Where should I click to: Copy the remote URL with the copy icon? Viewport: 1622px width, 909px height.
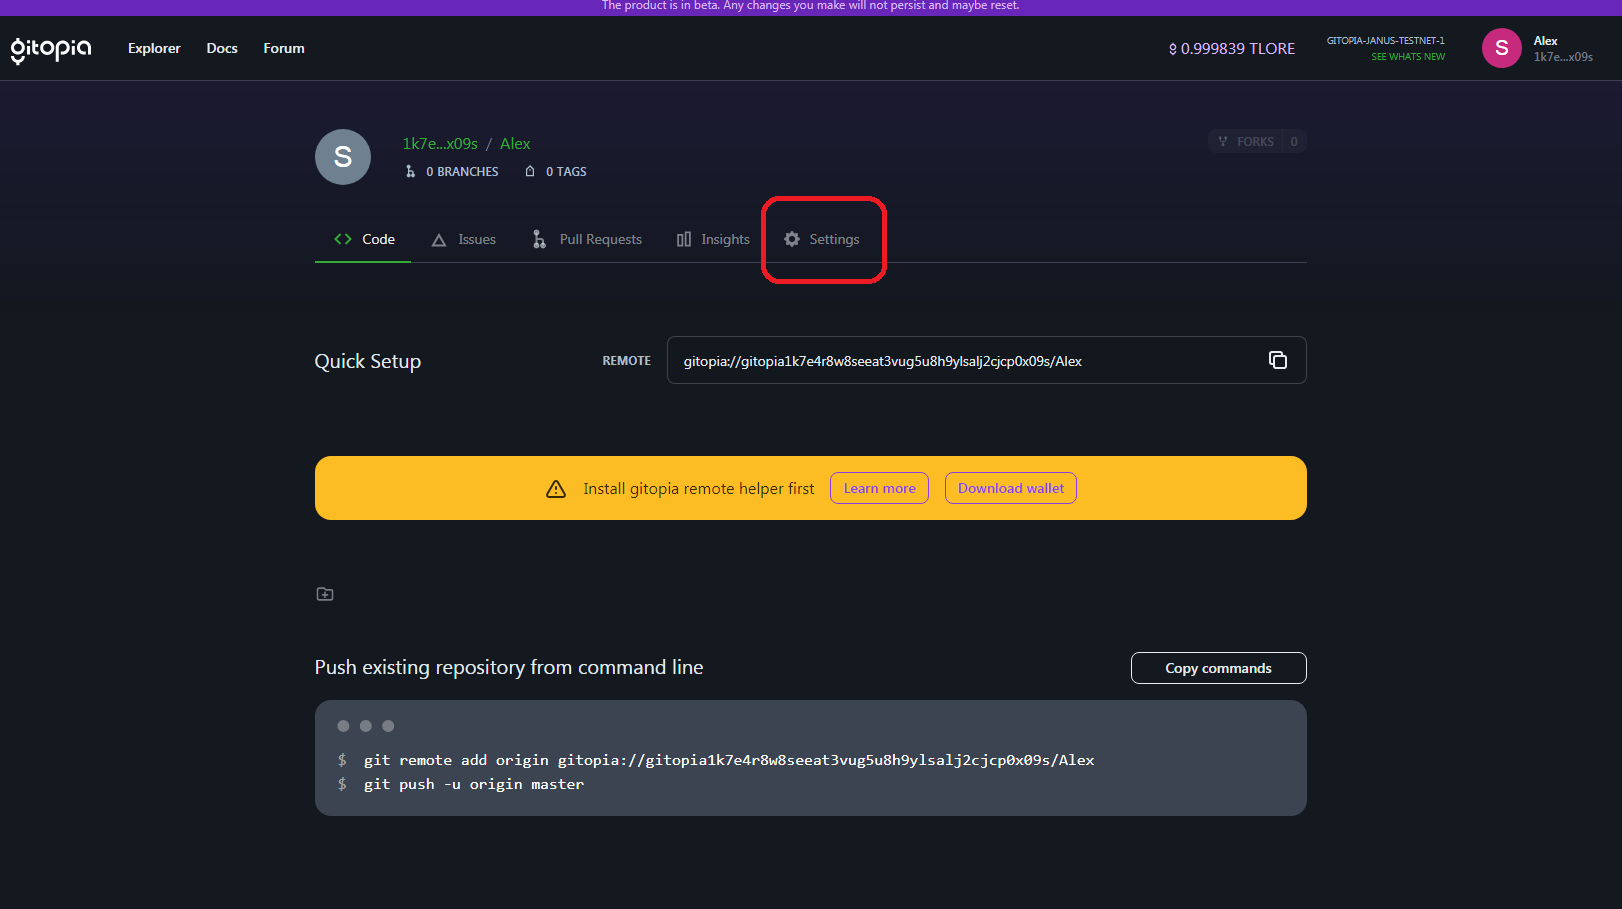pyautogui.click(x=1277, y=360)
